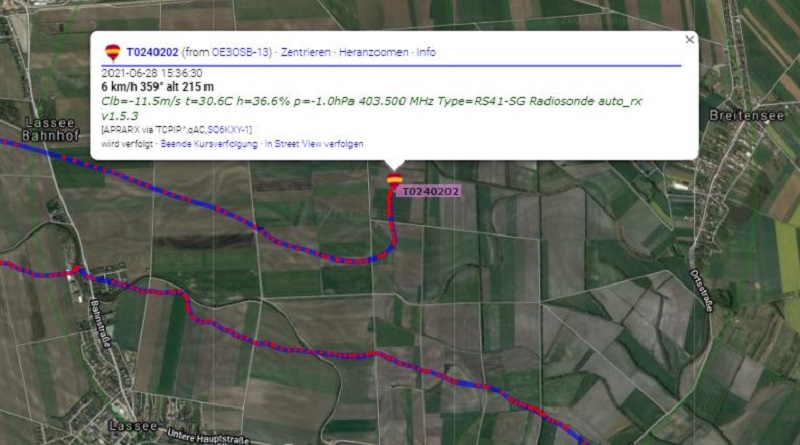Image resolution: width=800 pixels, height=445 pixels.
Task: Open the SQ6KXY-1 igate link
Action: 230,130
